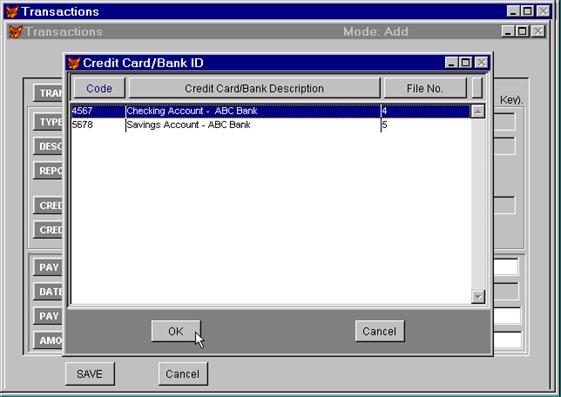This screenshot has width=561, height=397.
Task: Click the AMO label button in Transactions form
Action: click(49, 340)
